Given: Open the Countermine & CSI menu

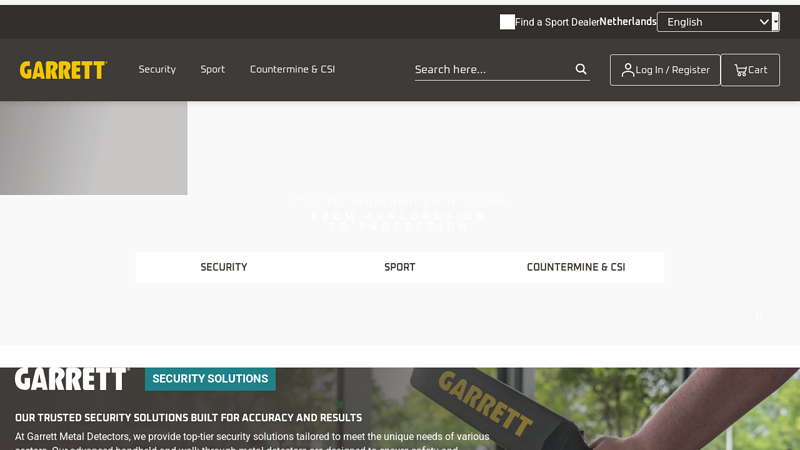Looking at the screenshot, I should tap(292, 69).
